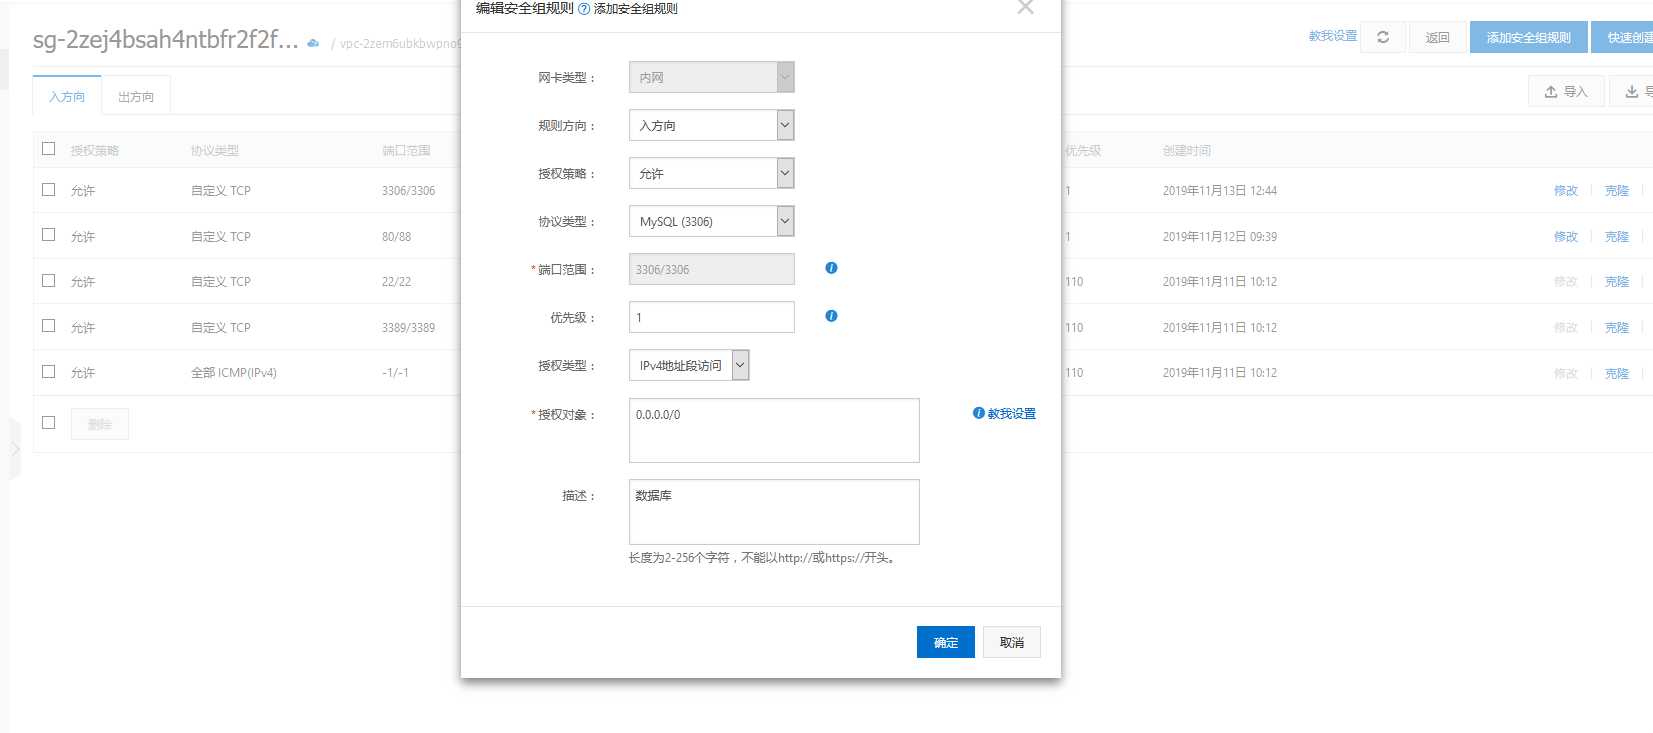Close the edit security group rule dialog

click(1025, 7)
